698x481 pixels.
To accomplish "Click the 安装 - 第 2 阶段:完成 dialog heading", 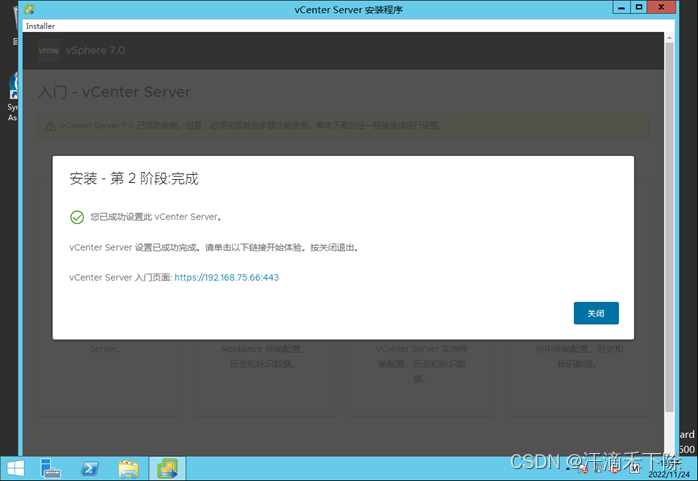I will (134, 179).
